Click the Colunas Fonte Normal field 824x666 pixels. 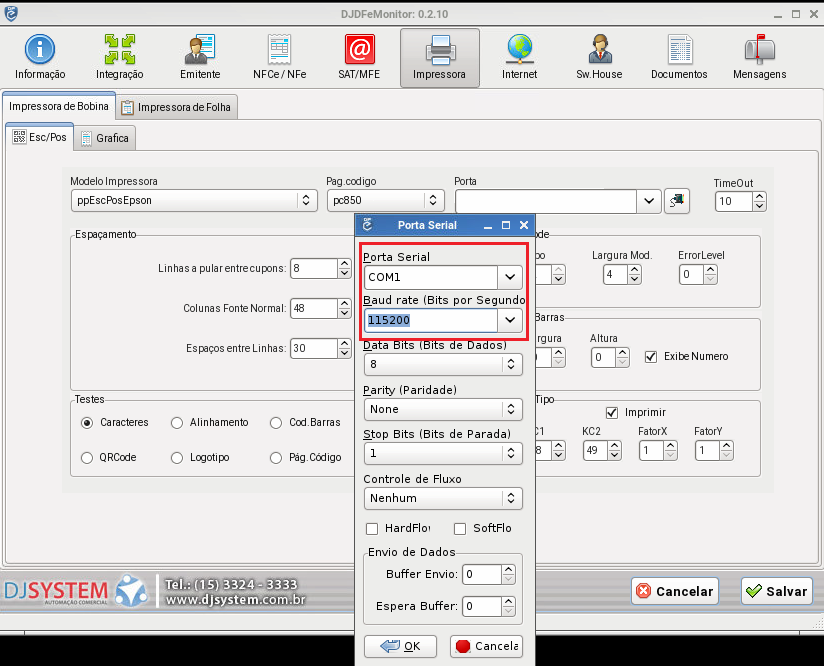click(313, 309)
